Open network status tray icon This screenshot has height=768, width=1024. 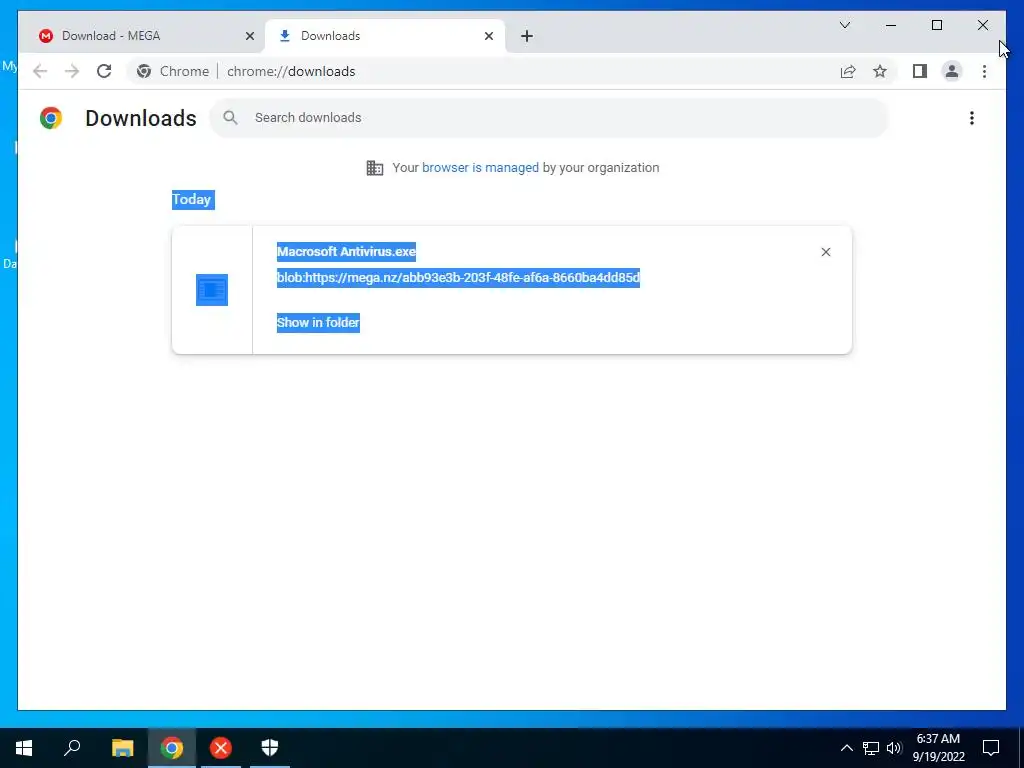(x=871, y=748)
